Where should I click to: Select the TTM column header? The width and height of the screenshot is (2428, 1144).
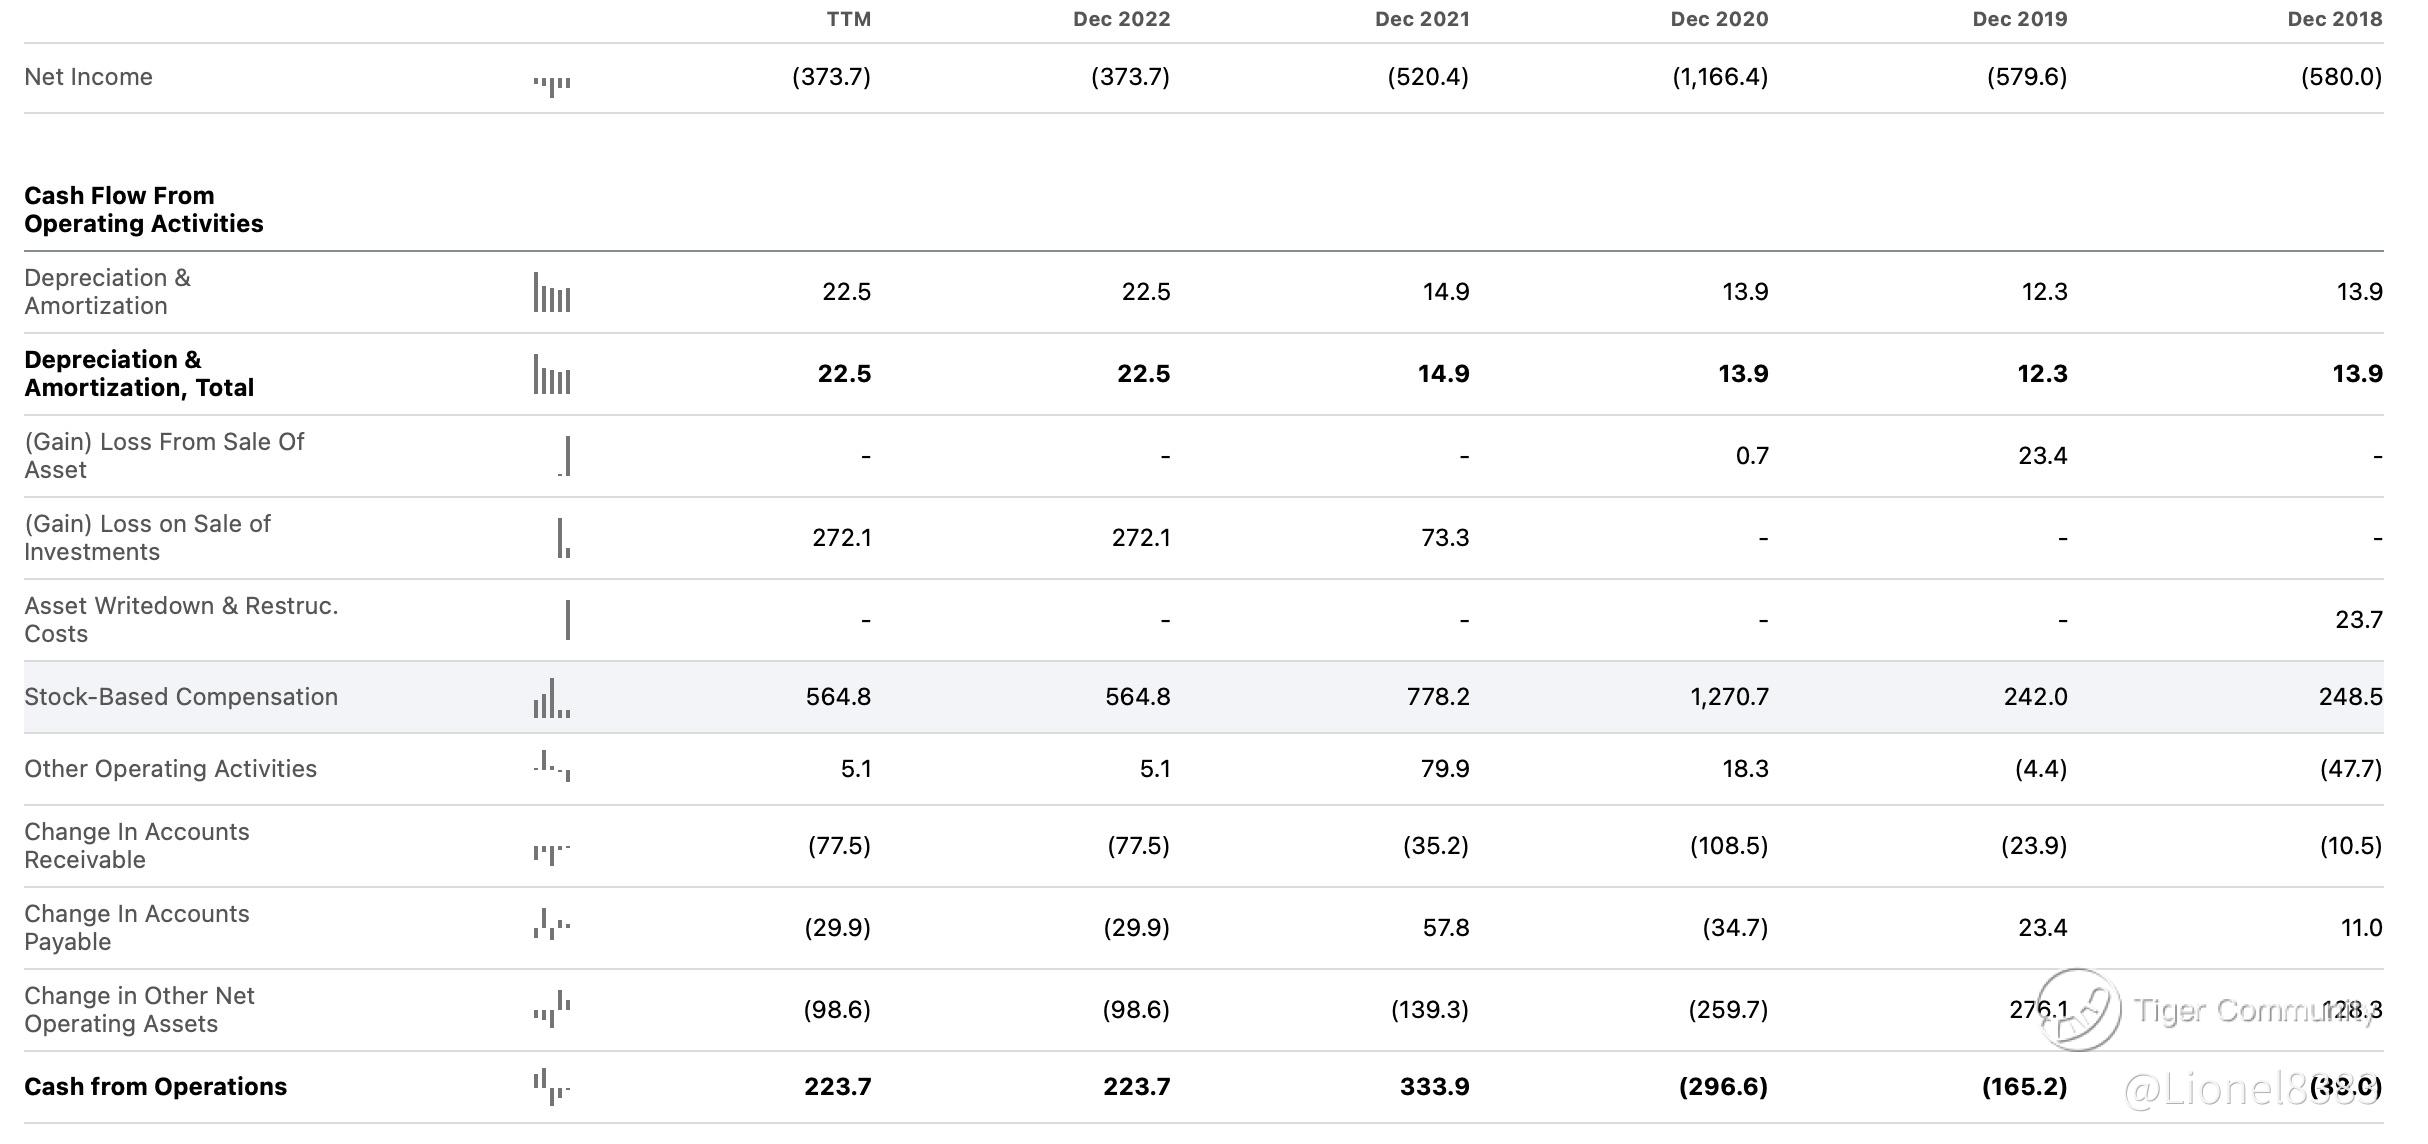(x=848, y=19)
